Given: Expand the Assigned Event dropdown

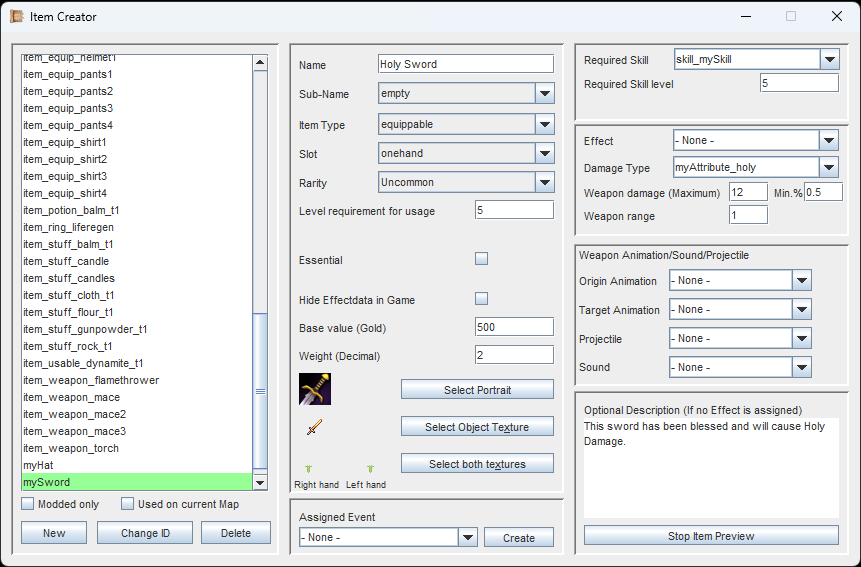Looking at the screenshot, I should coord(467,537).
